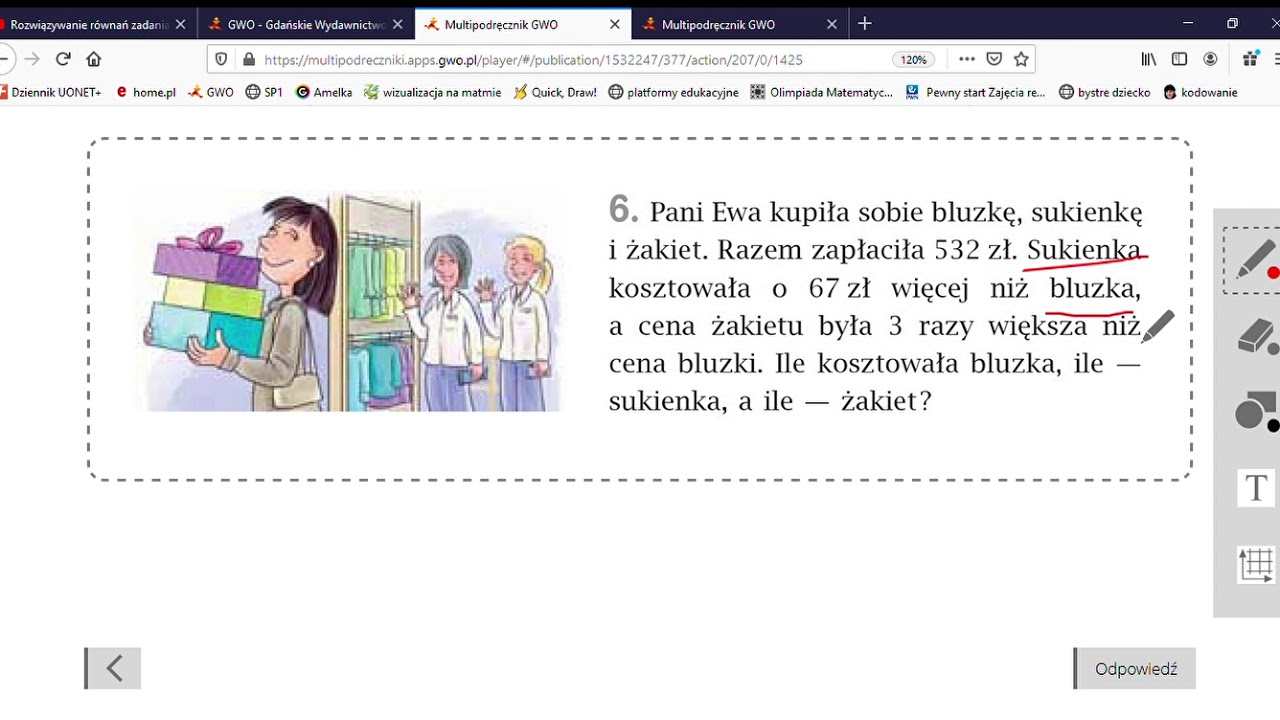Show the Odpowiedź answer

click(x=1135, y=669)
